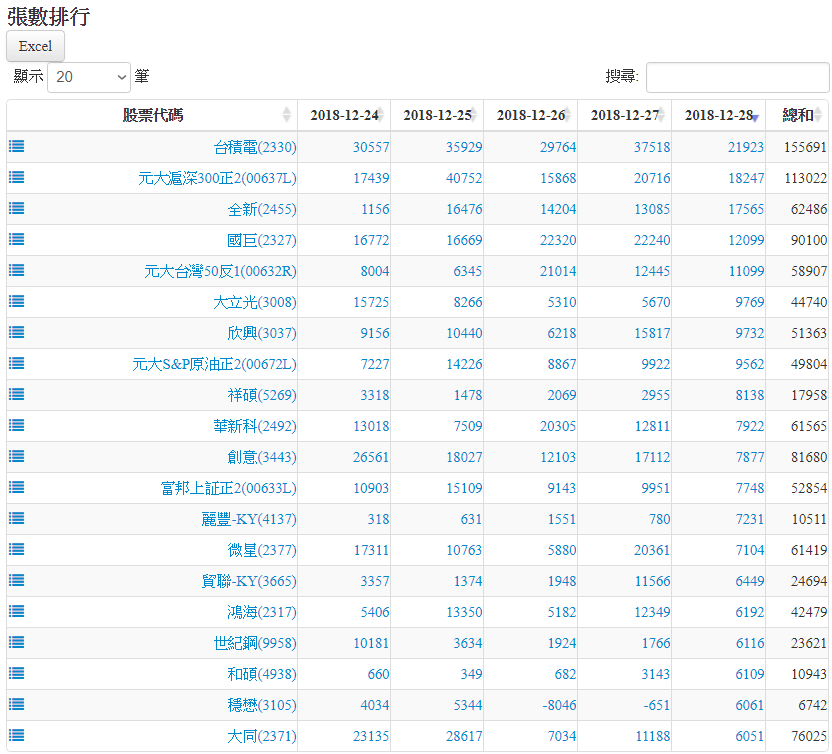Viewport: 832px width, 754px height.
Task: Open the 元大滬深300正2(00637L) stock link
Action: coord(217,178)
